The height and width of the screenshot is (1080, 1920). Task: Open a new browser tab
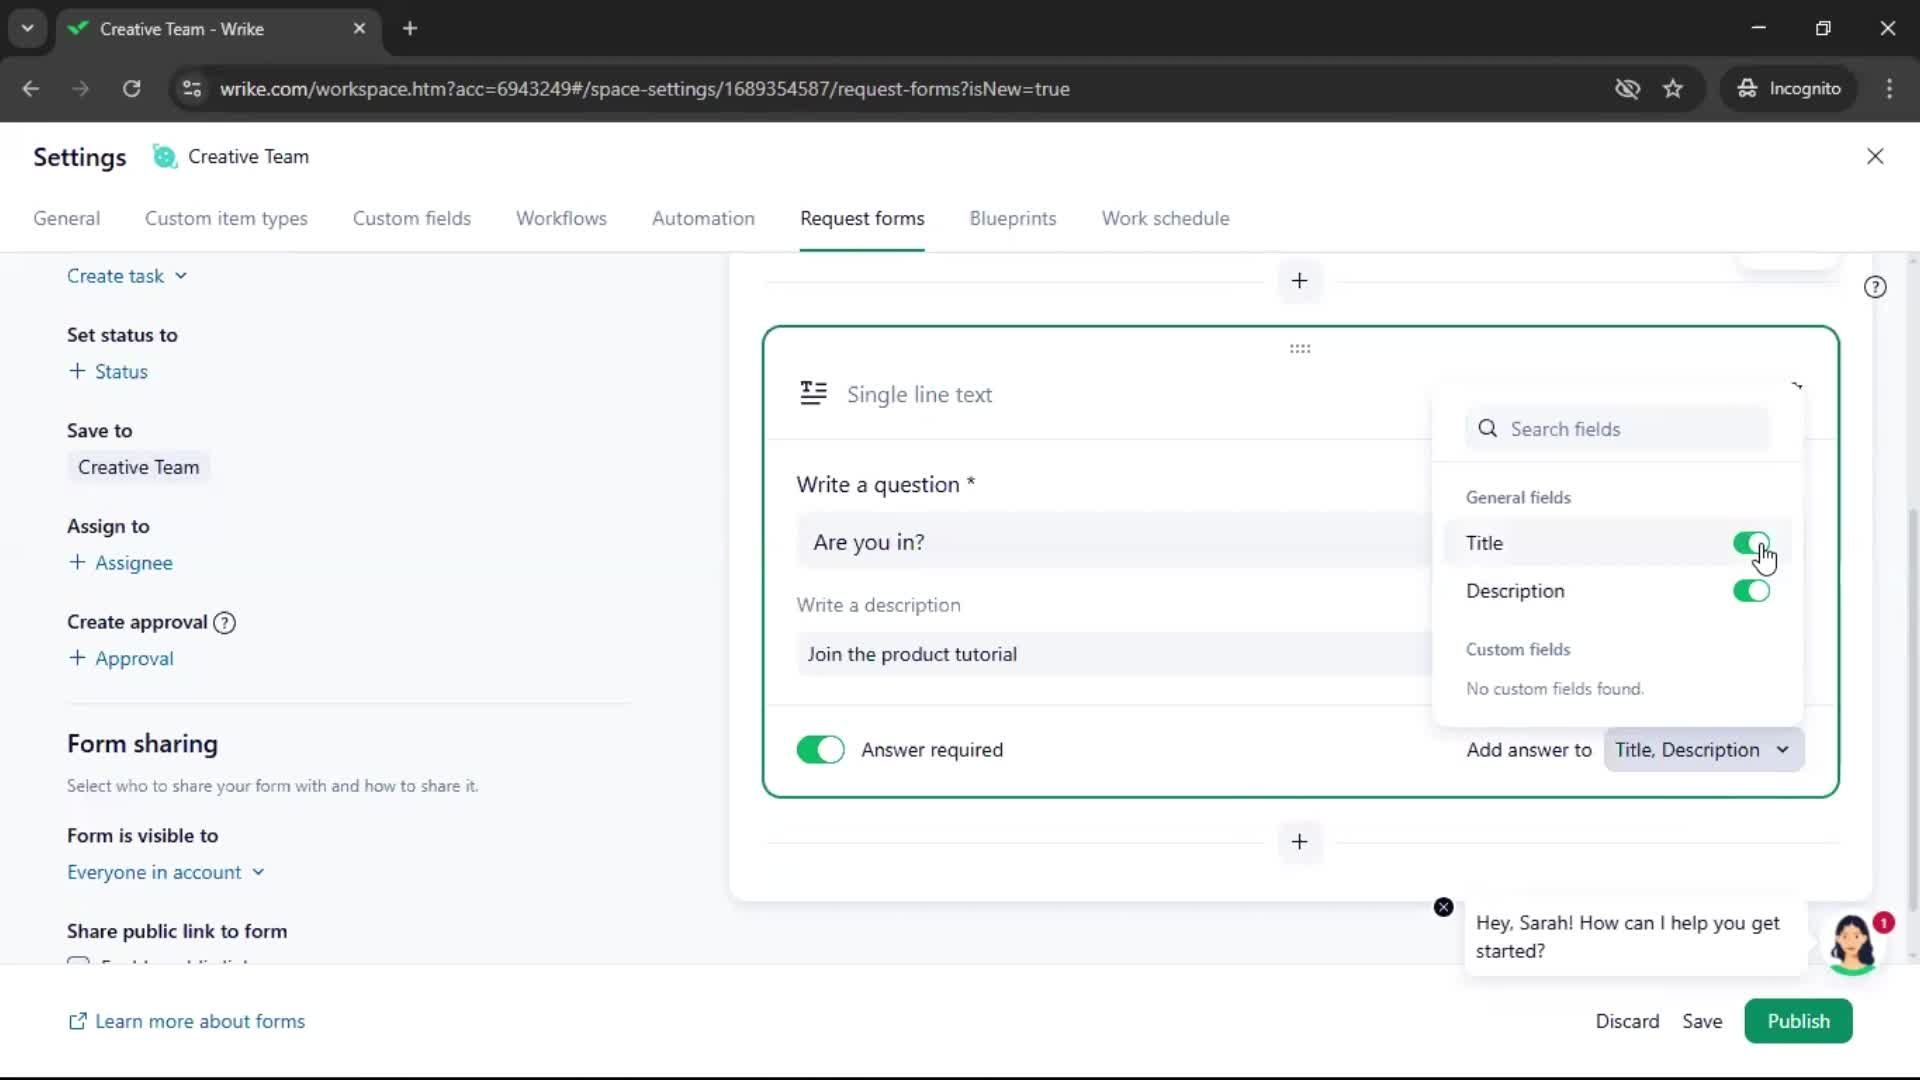click(x=410, y=29)
